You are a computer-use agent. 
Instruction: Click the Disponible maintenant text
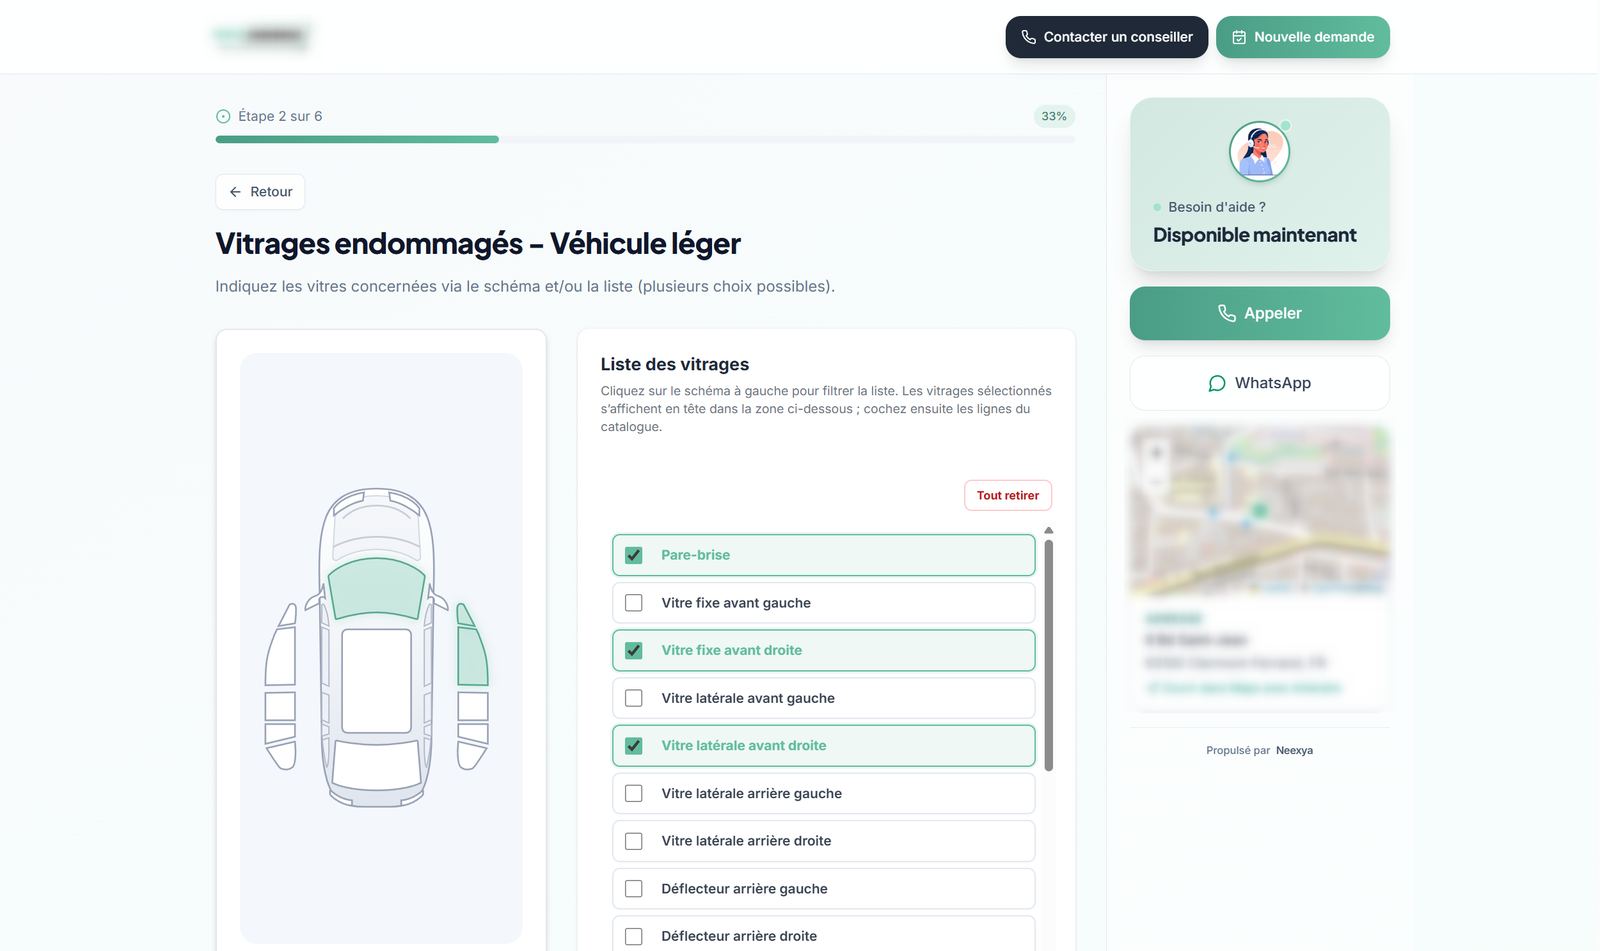point(1255,235)
